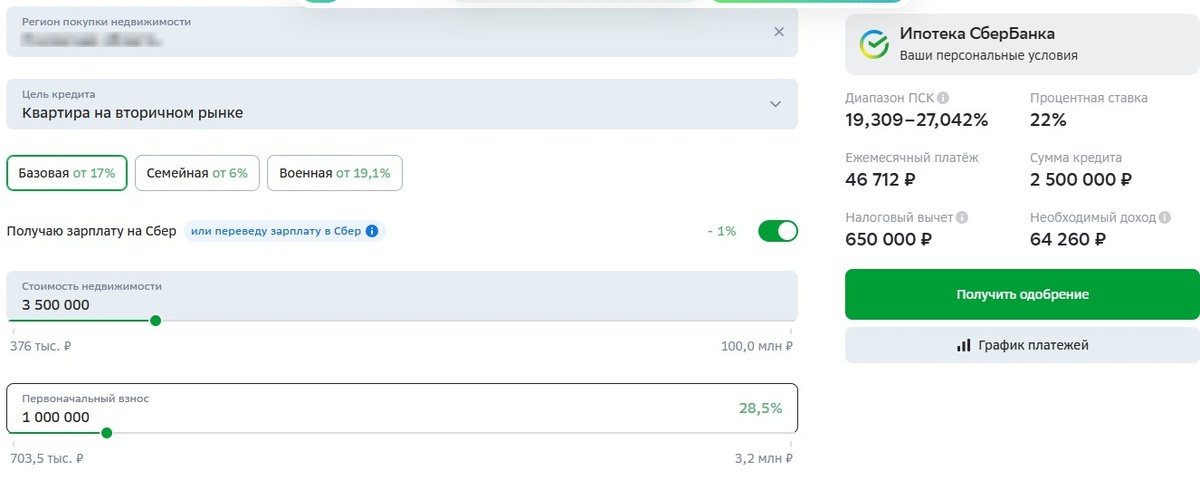Screen dimensions: 1200x490
Task: Click the property cost slider handle
Action: coord(155,321)
